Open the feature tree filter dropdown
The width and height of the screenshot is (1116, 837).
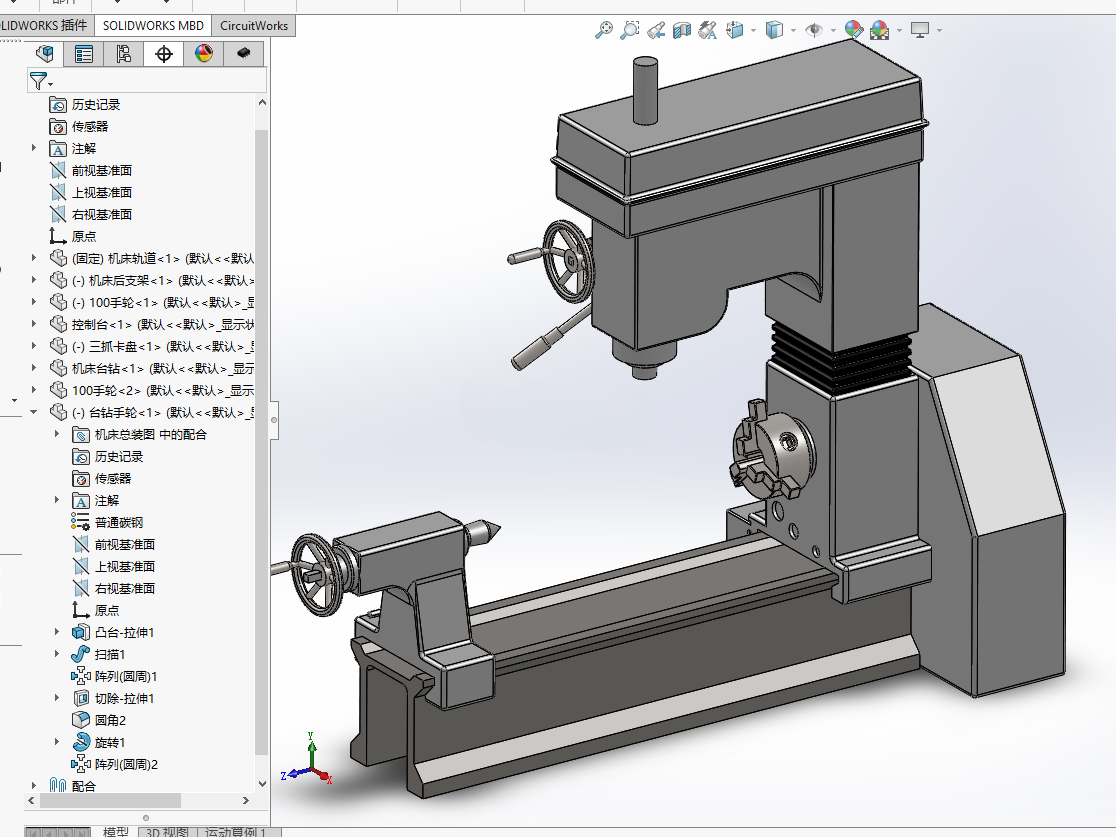tap(41, 81)
